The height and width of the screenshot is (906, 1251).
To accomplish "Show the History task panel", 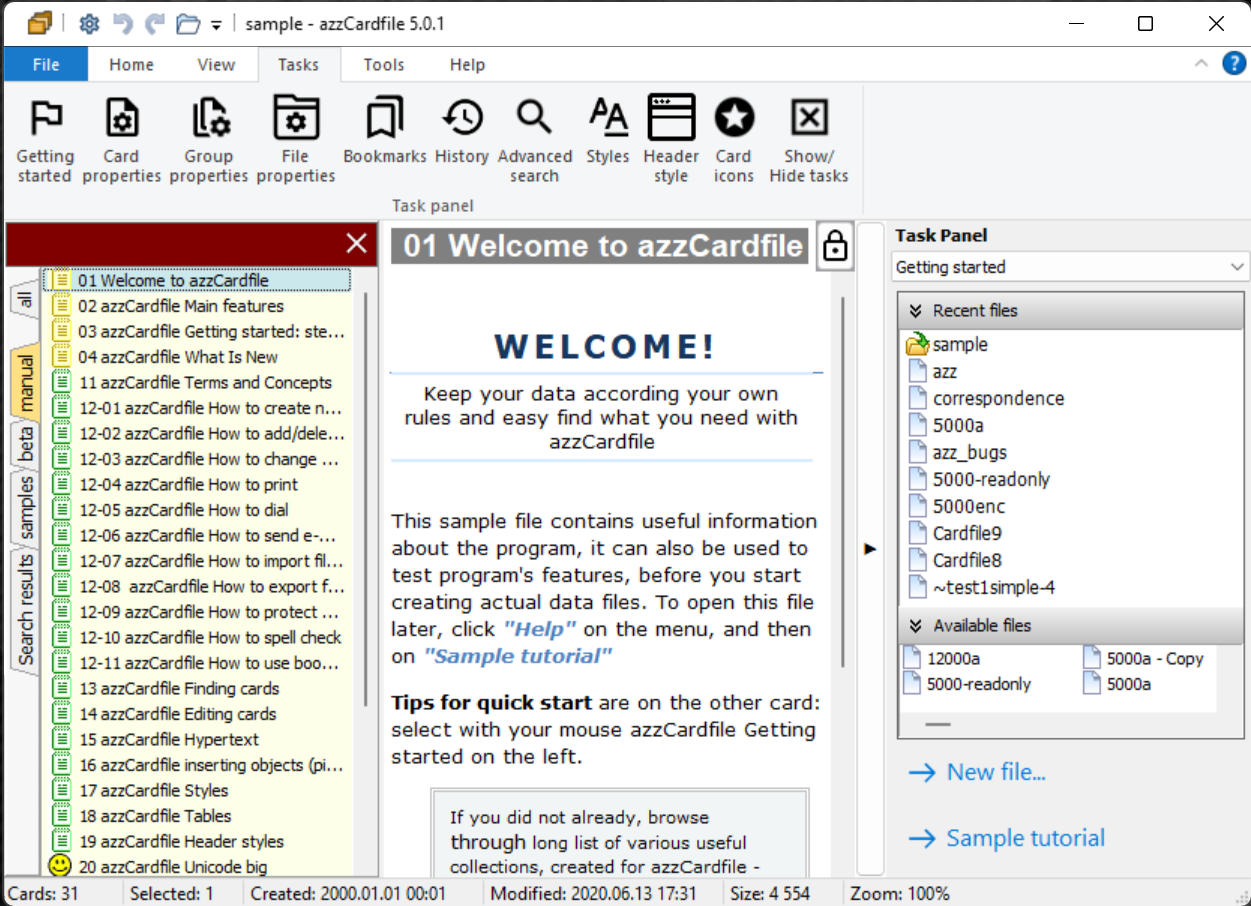I will 462,130.
